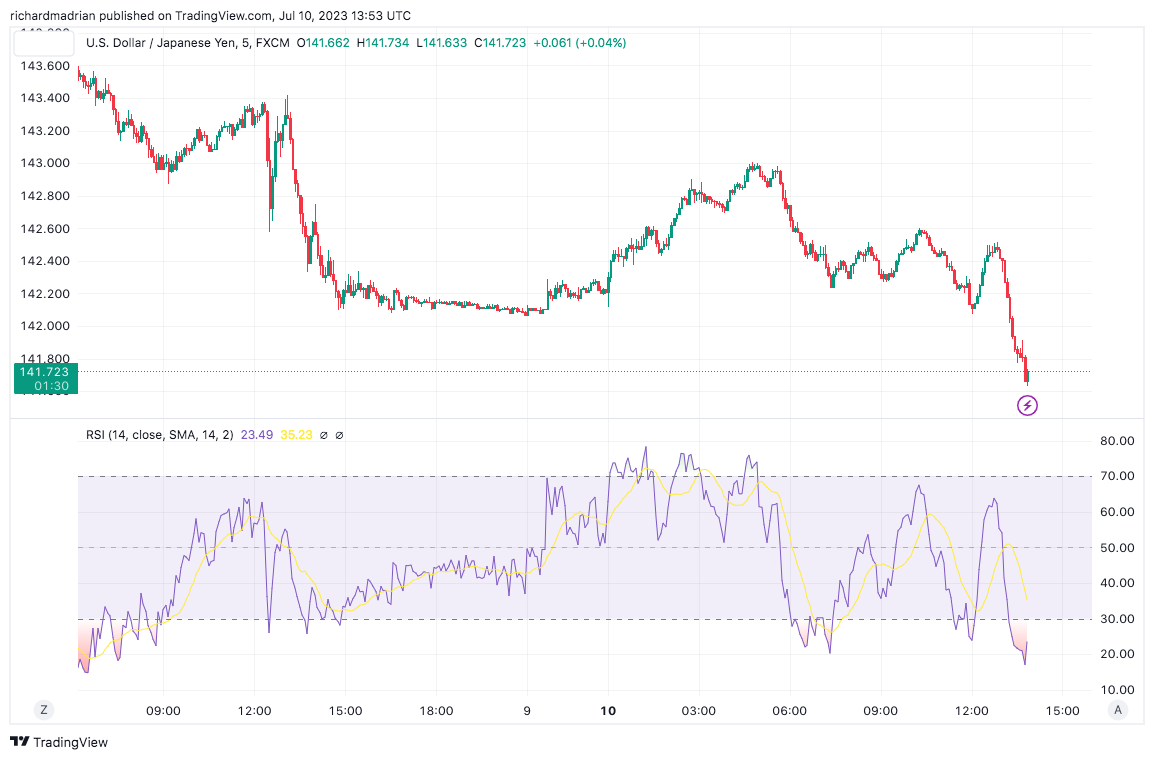Click the low value L141.633
Screen dimensions: 1154x759
point(442,43)
